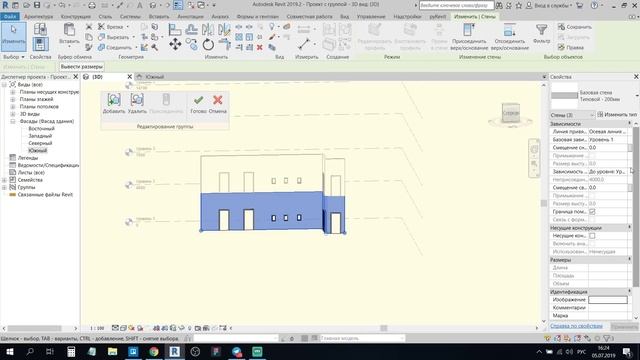
Task: Click Добавить to add element to group
Action: pos(114,103)
